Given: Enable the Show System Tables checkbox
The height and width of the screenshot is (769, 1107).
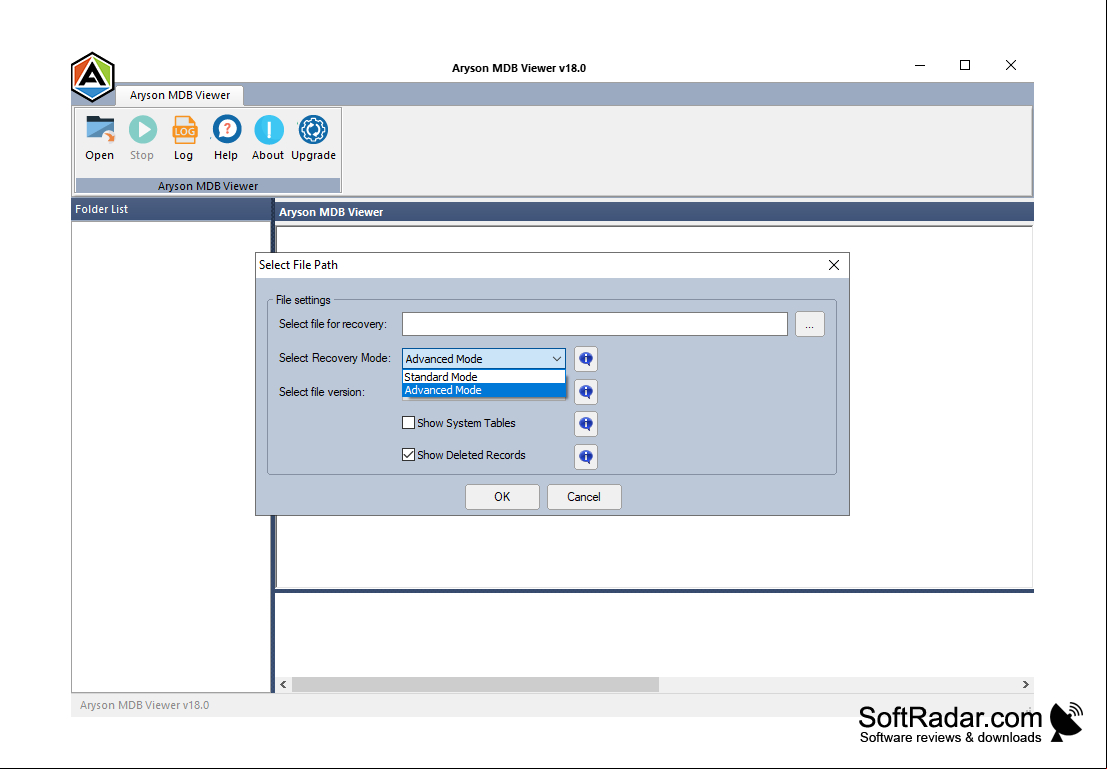Looking at the screenshot, I should click(408, 423).
